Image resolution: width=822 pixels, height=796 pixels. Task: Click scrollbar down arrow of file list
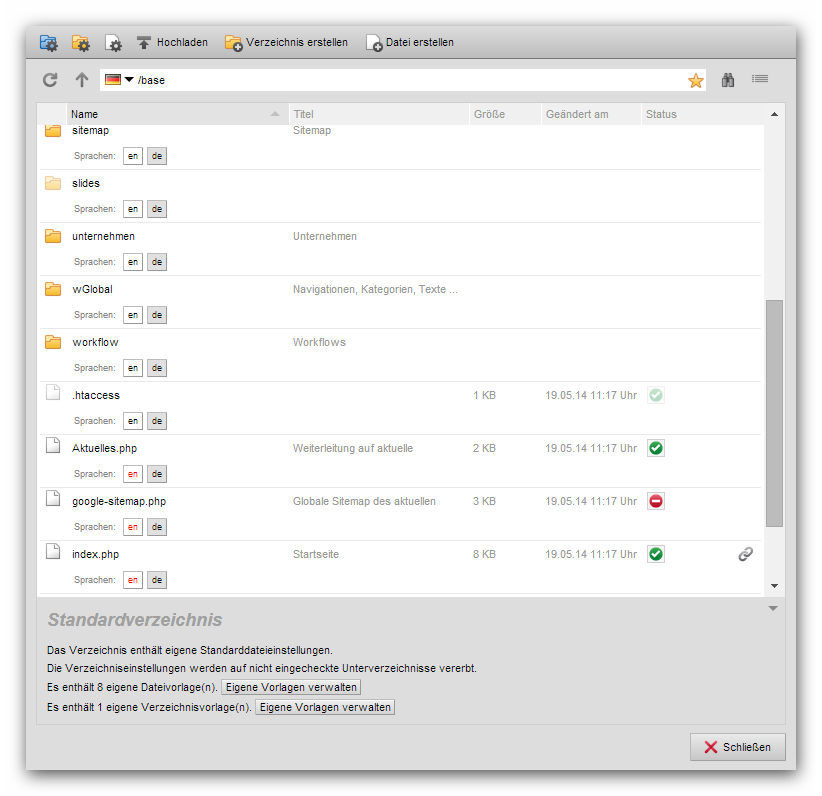[774, 586]
